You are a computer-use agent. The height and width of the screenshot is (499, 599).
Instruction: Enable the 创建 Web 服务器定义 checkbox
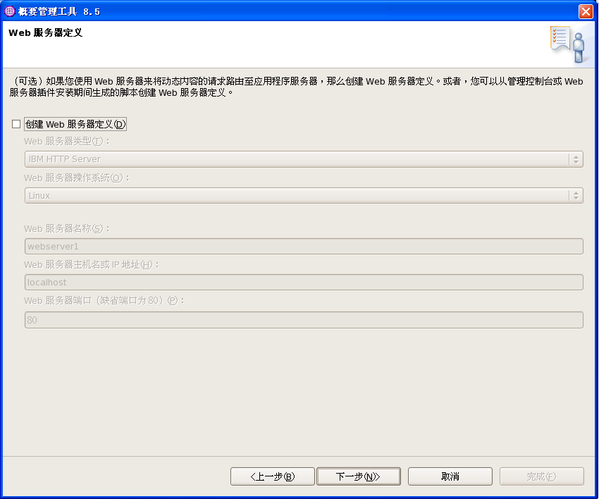point(16,124)
